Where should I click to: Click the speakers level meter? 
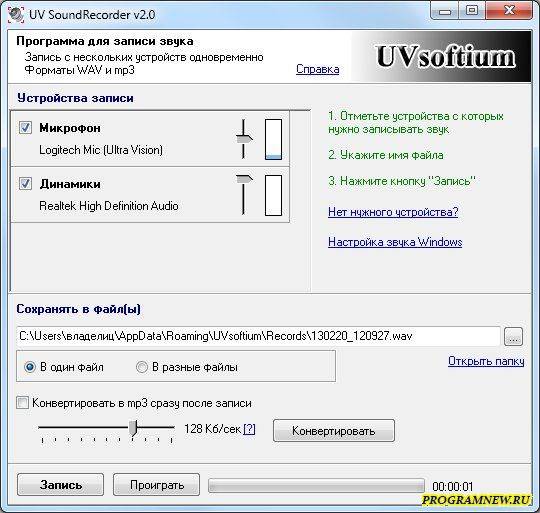(x=273, y=195)
